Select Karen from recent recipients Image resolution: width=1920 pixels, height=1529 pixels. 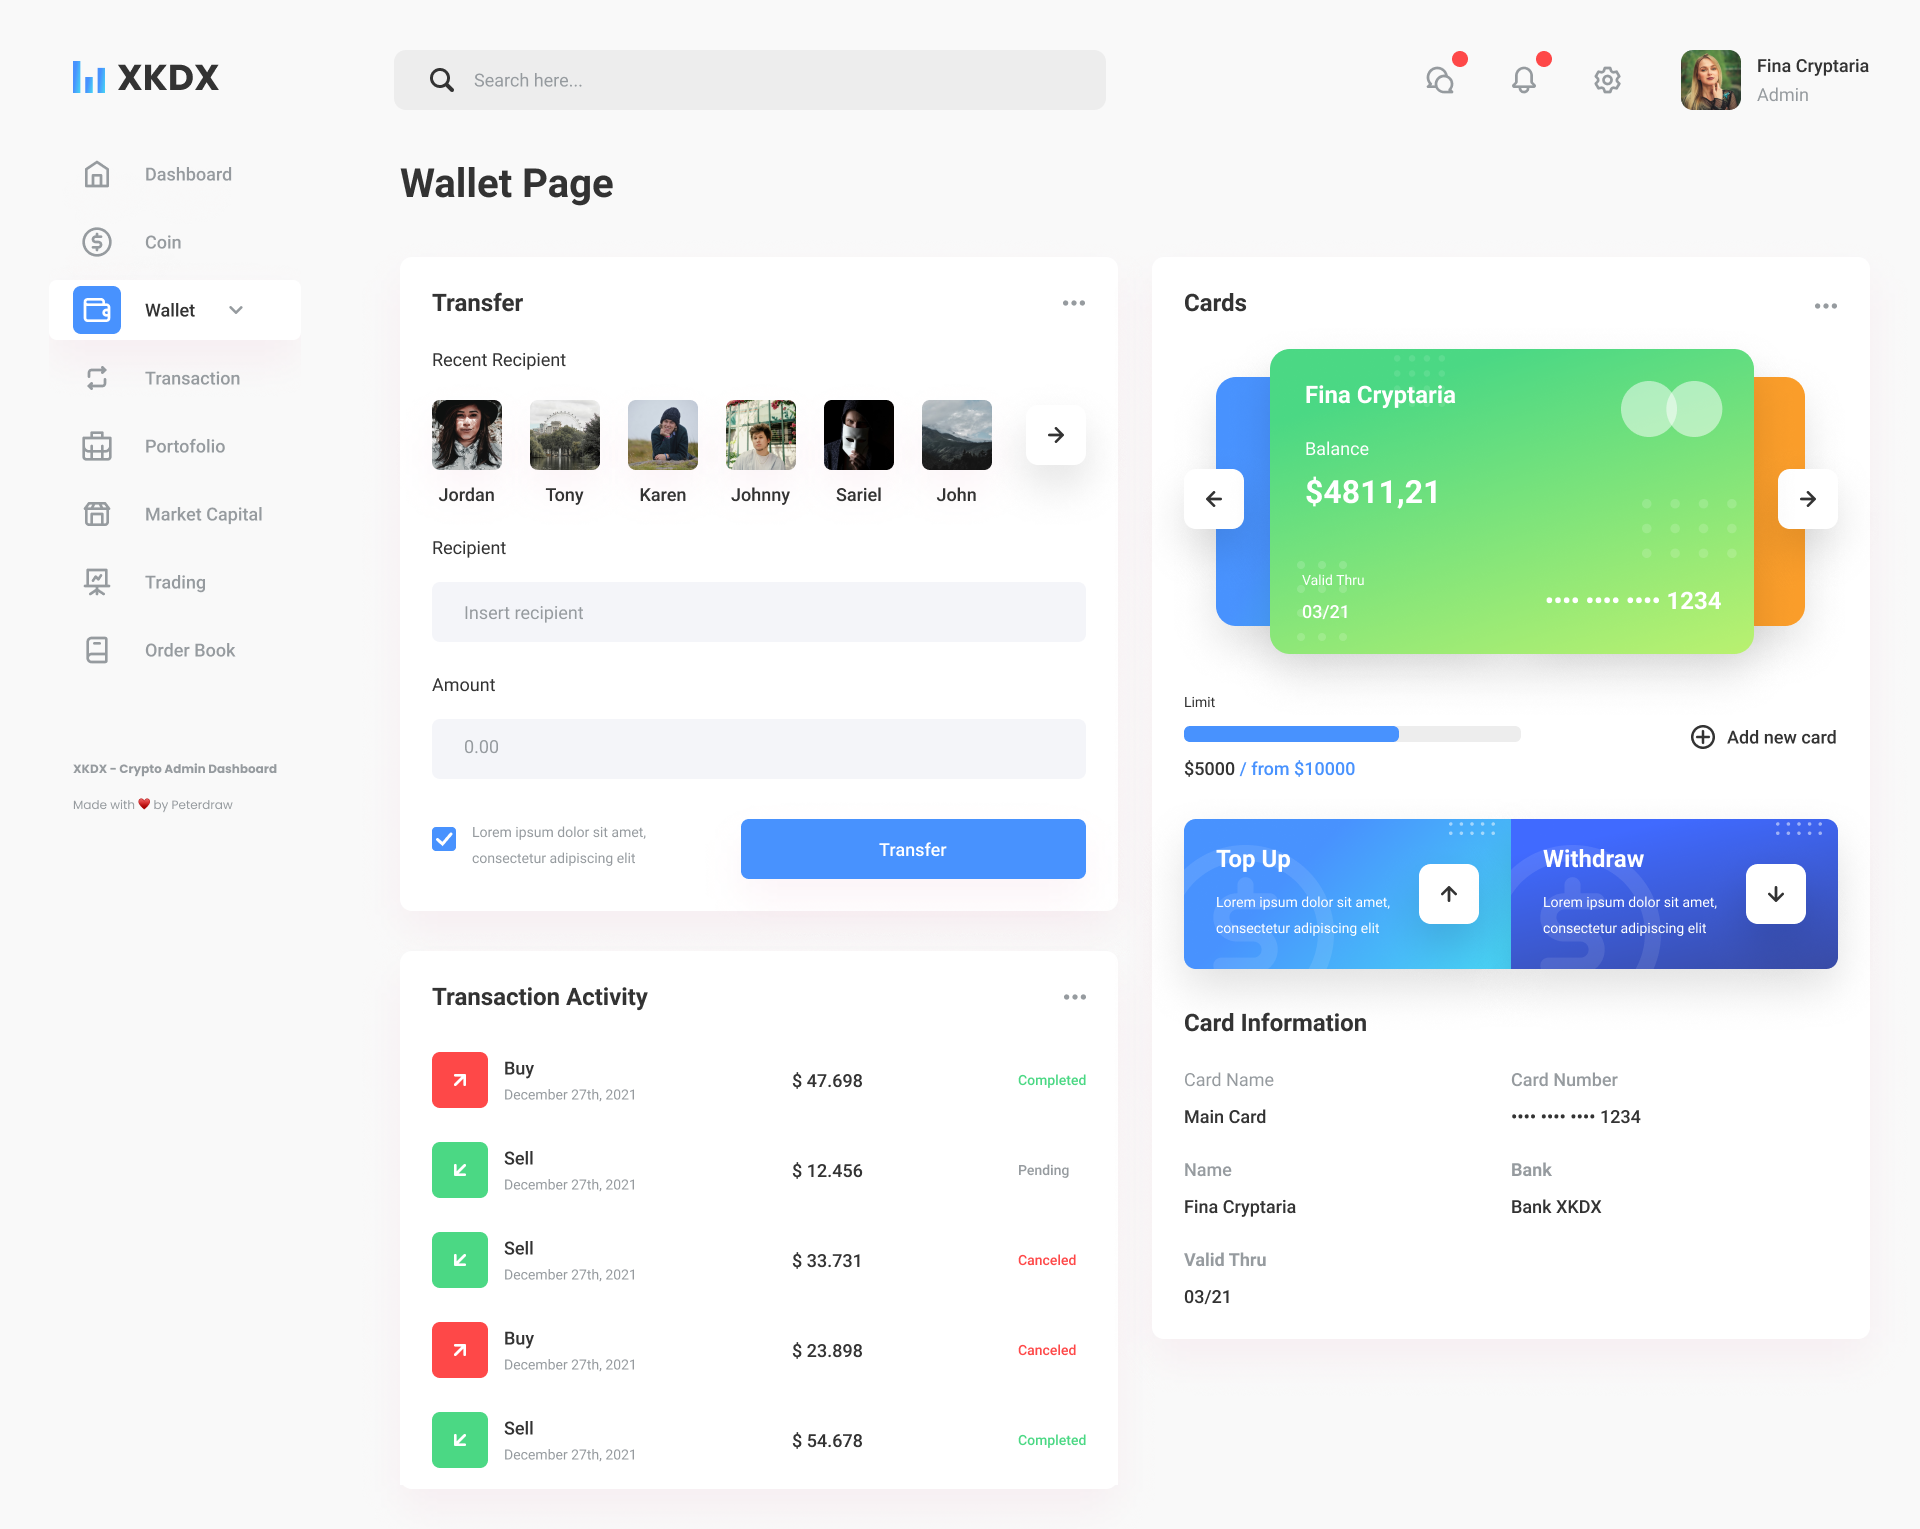(x=662, y=436)
